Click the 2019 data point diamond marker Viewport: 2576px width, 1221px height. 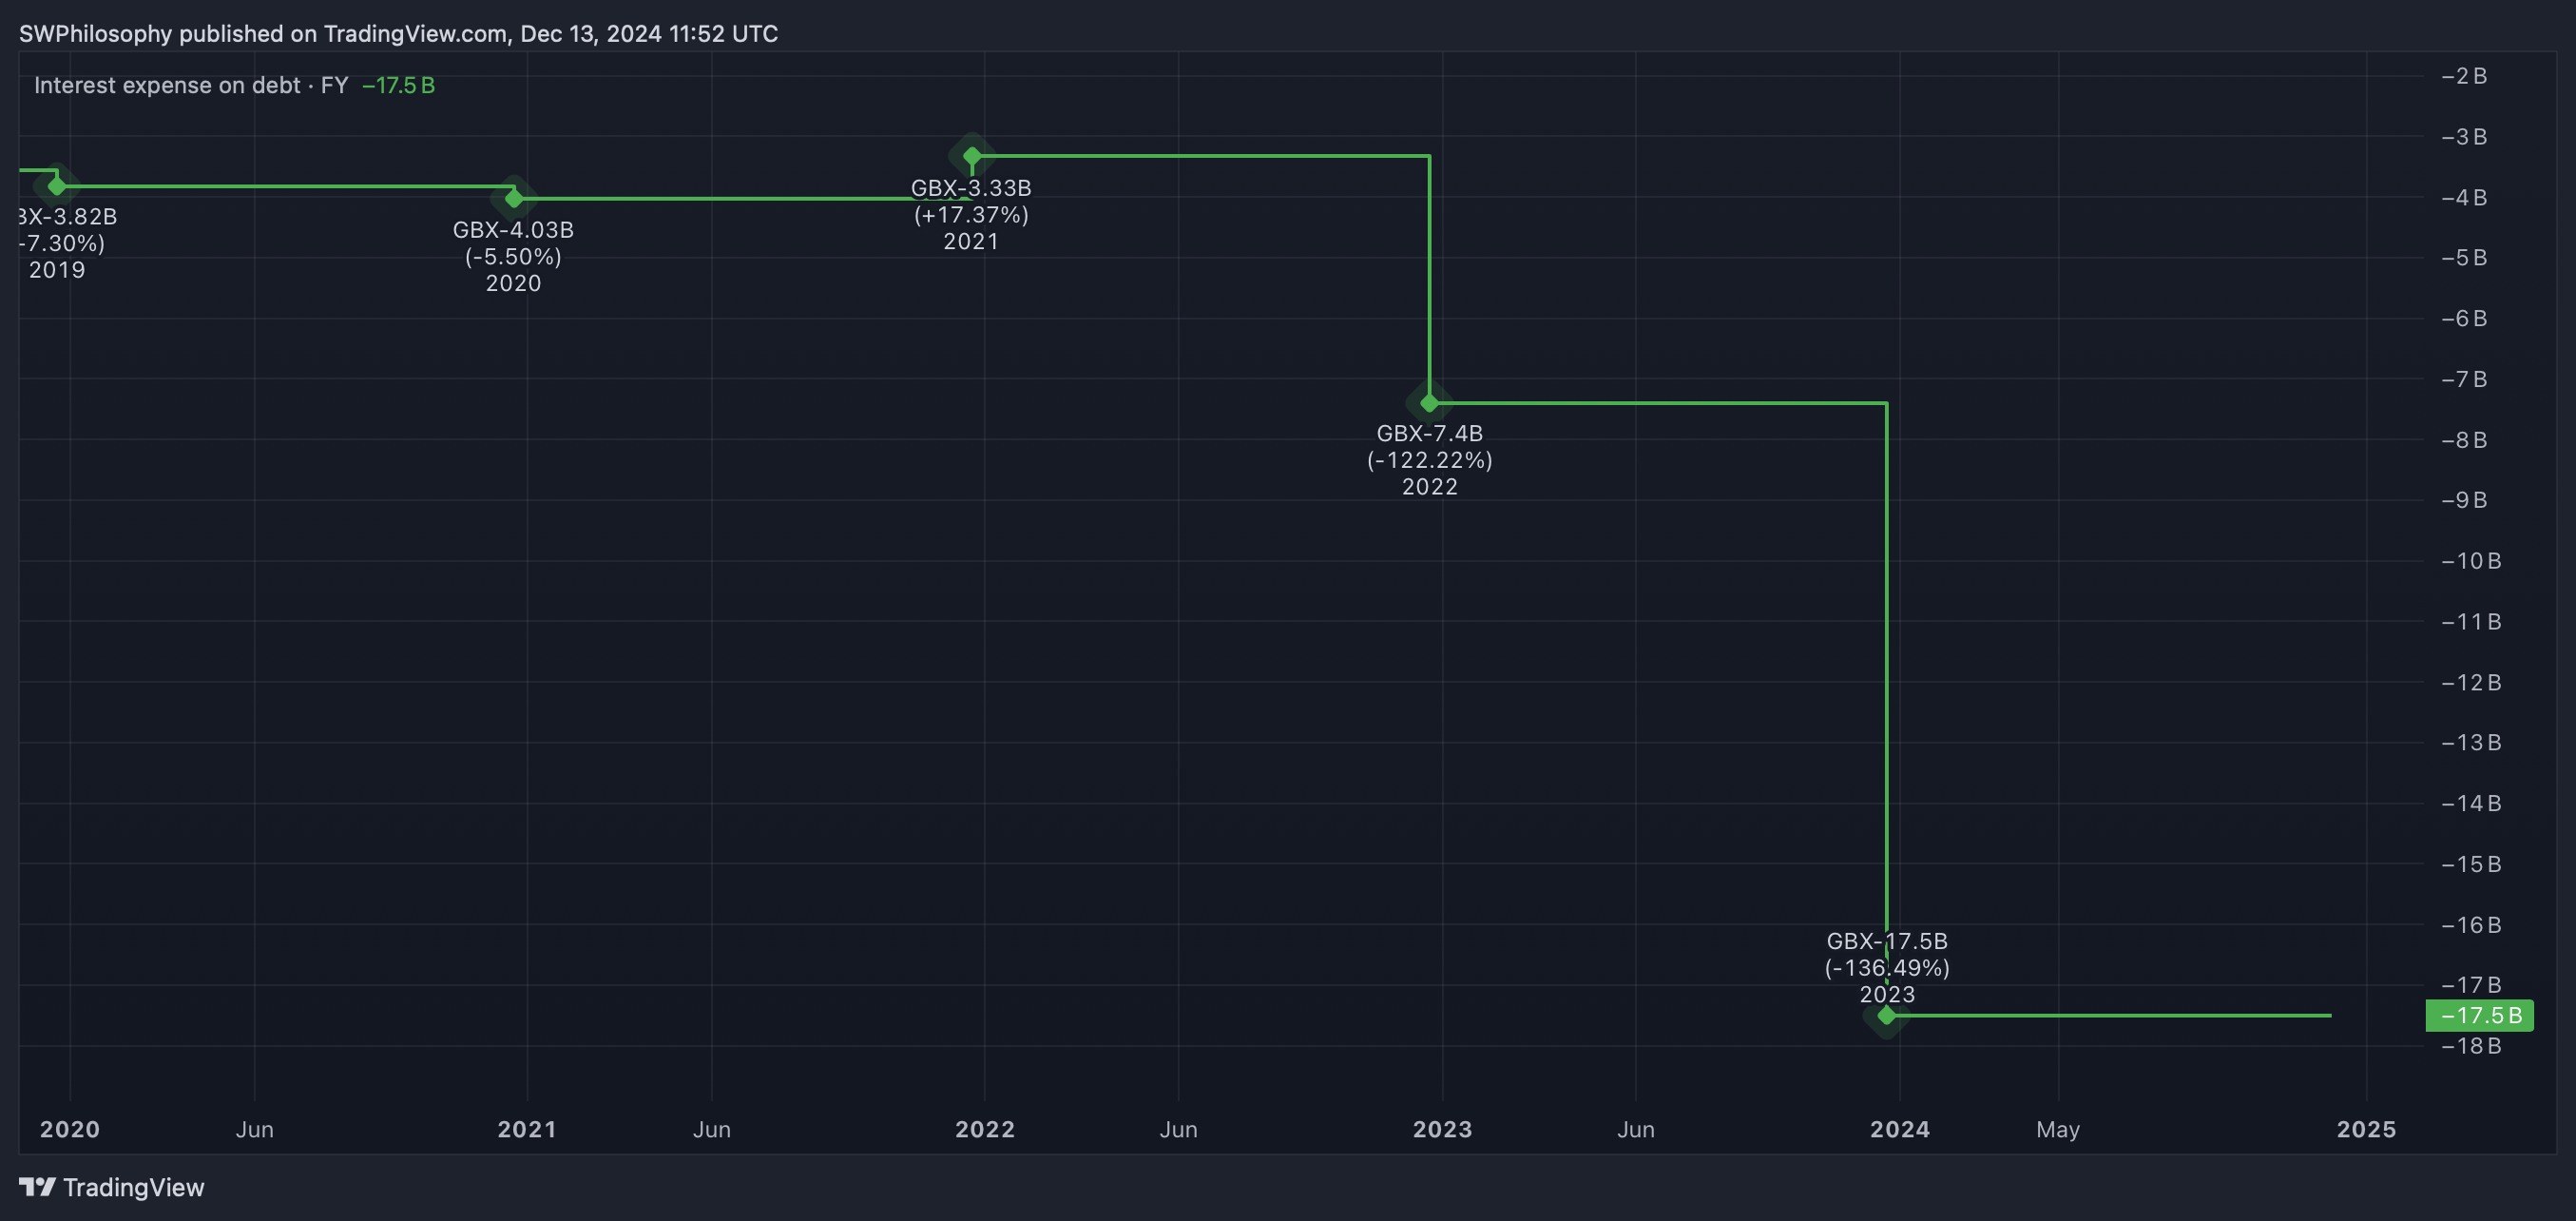tap(57, 186)
